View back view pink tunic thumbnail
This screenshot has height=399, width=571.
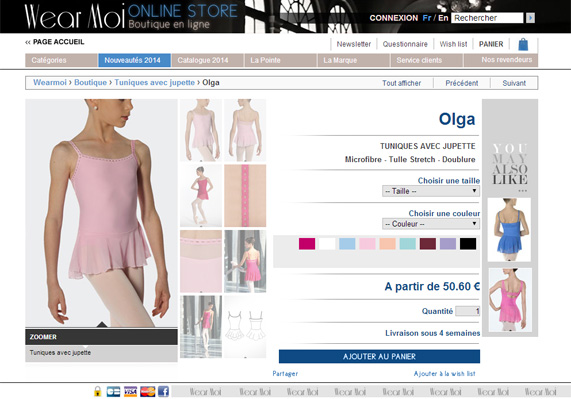245,130
